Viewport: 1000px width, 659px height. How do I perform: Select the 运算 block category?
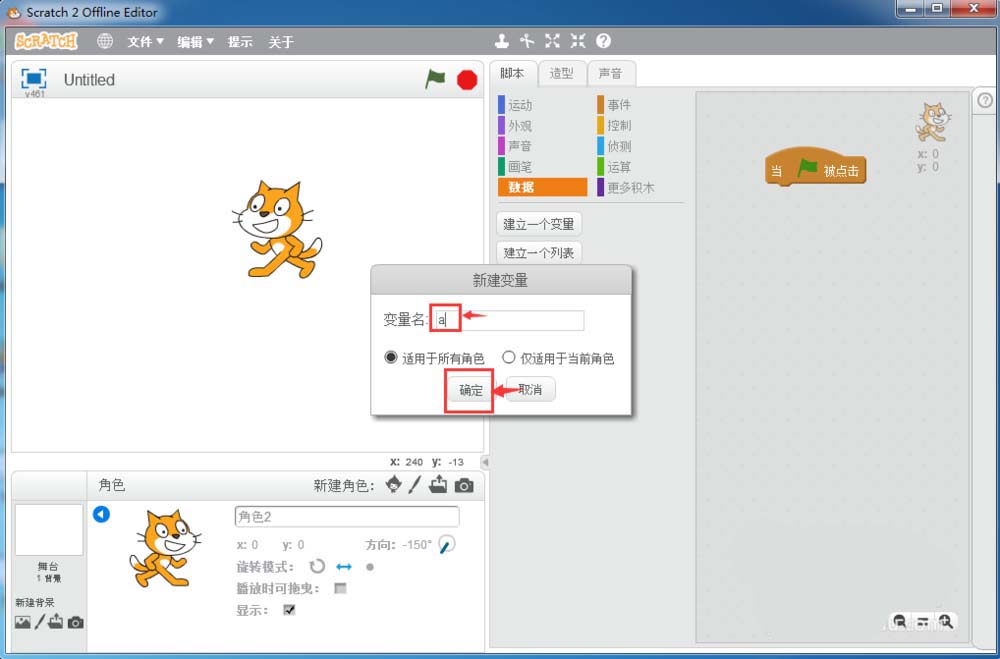pyautogui.click(x=640, y=167)
